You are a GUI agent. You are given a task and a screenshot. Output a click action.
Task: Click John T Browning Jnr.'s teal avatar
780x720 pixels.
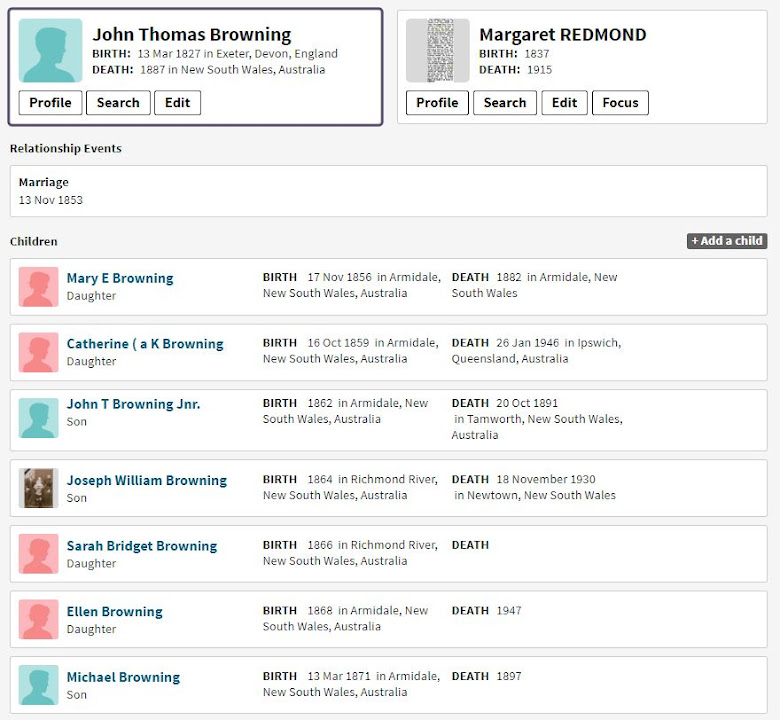point(38,418)
